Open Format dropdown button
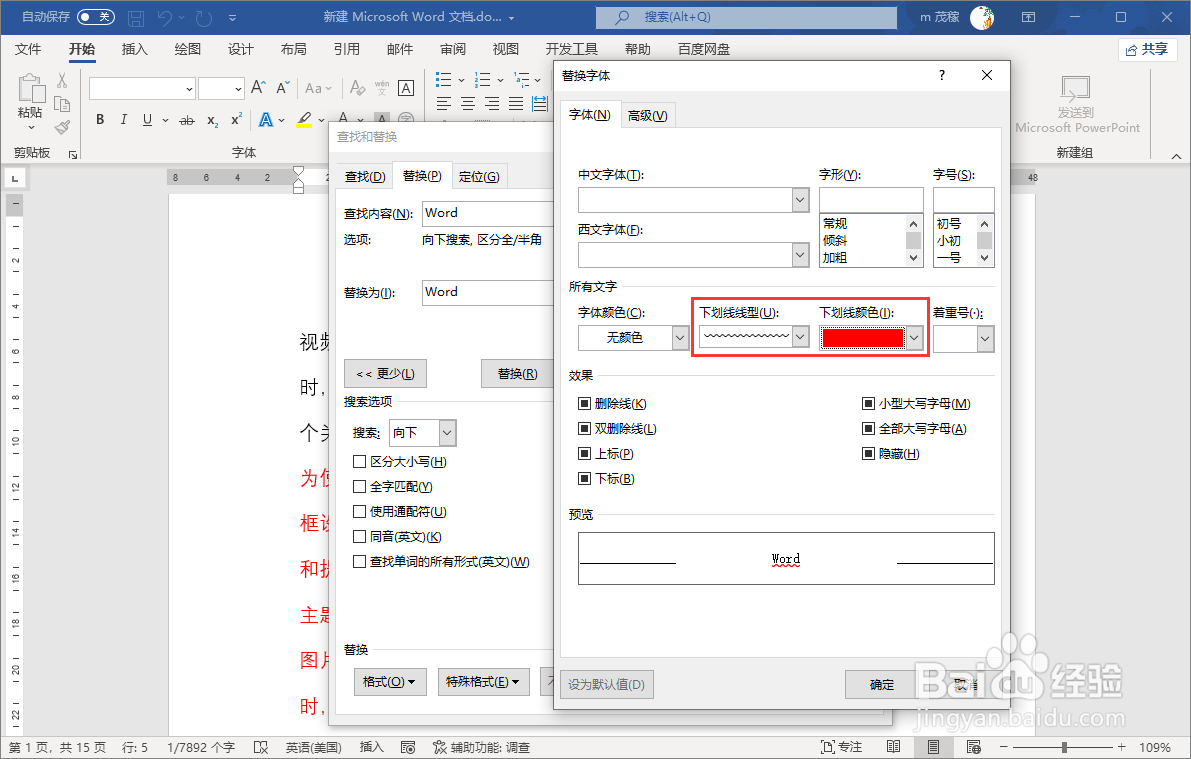The height and width of the screenshot is (759, 1191). point(390,682)
